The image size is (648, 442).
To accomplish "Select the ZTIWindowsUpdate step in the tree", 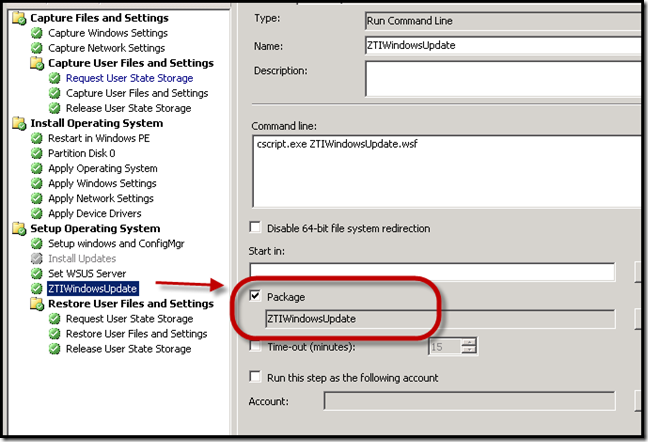I will pos(93,289).
